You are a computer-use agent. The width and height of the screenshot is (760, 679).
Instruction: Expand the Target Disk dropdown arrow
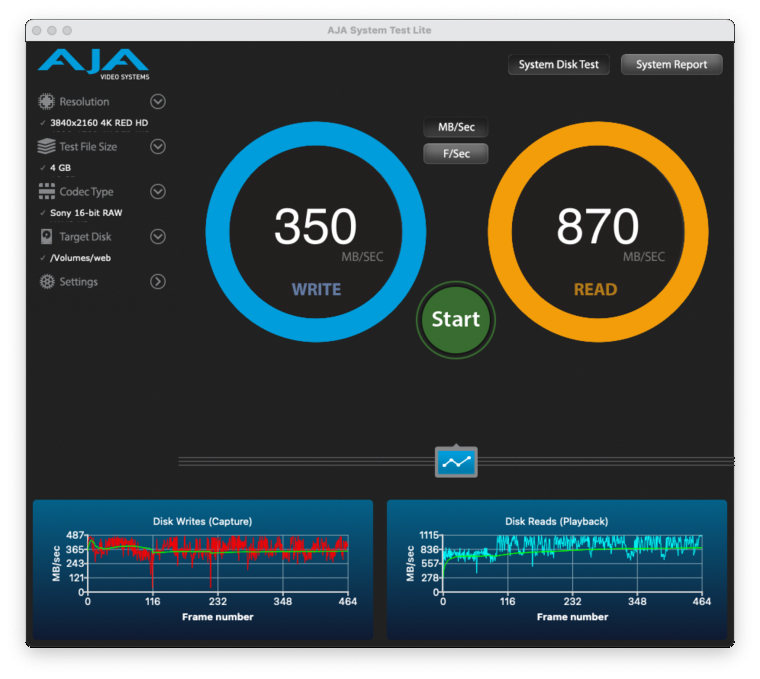point(158,237)
